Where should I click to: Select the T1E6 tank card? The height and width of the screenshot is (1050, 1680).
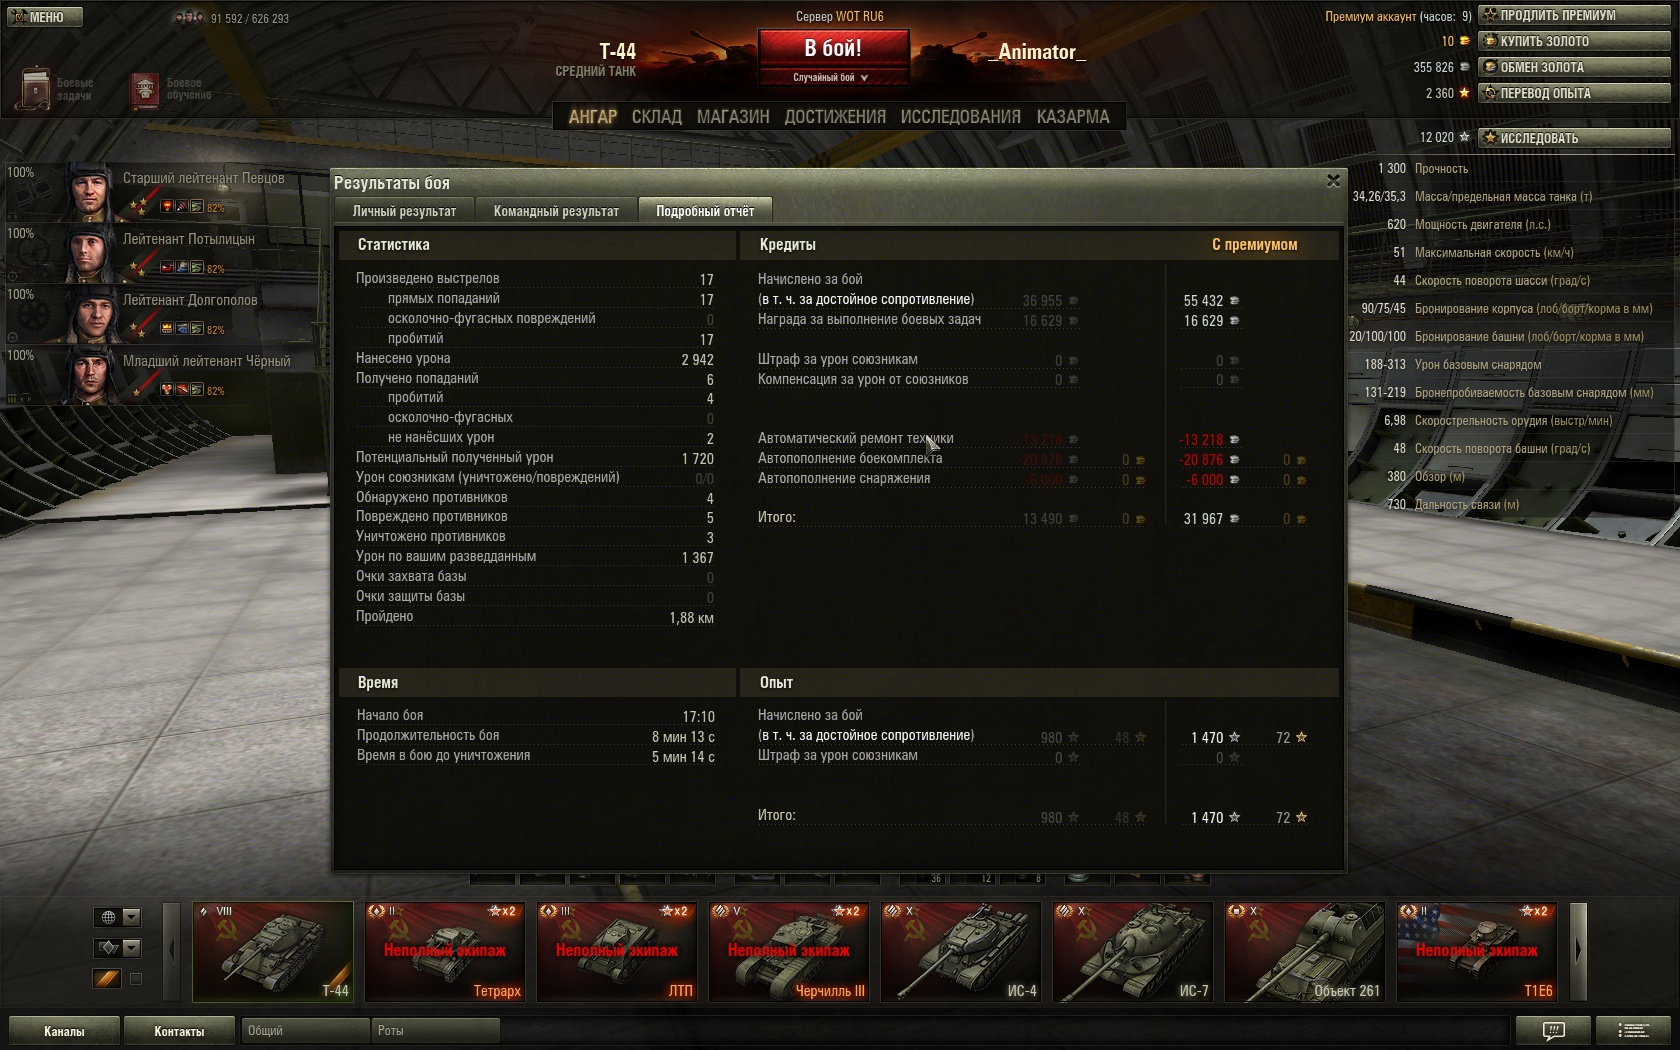1477,952
